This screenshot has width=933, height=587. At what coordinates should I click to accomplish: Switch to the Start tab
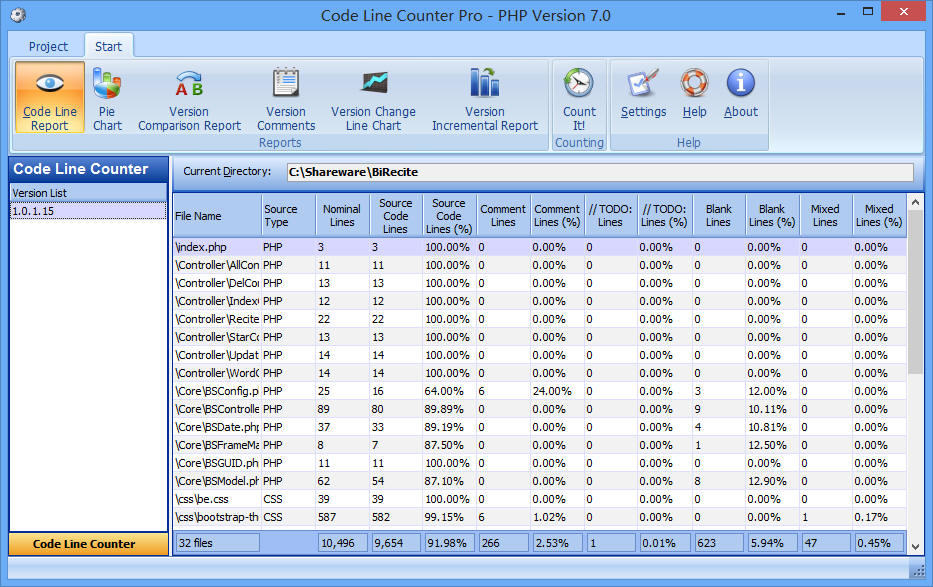[x=108, y=45]
